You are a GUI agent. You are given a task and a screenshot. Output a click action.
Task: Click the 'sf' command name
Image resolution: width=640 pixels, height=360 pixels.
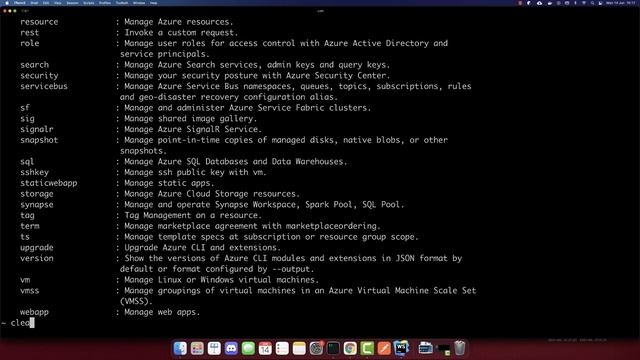[x=25, y=108]
